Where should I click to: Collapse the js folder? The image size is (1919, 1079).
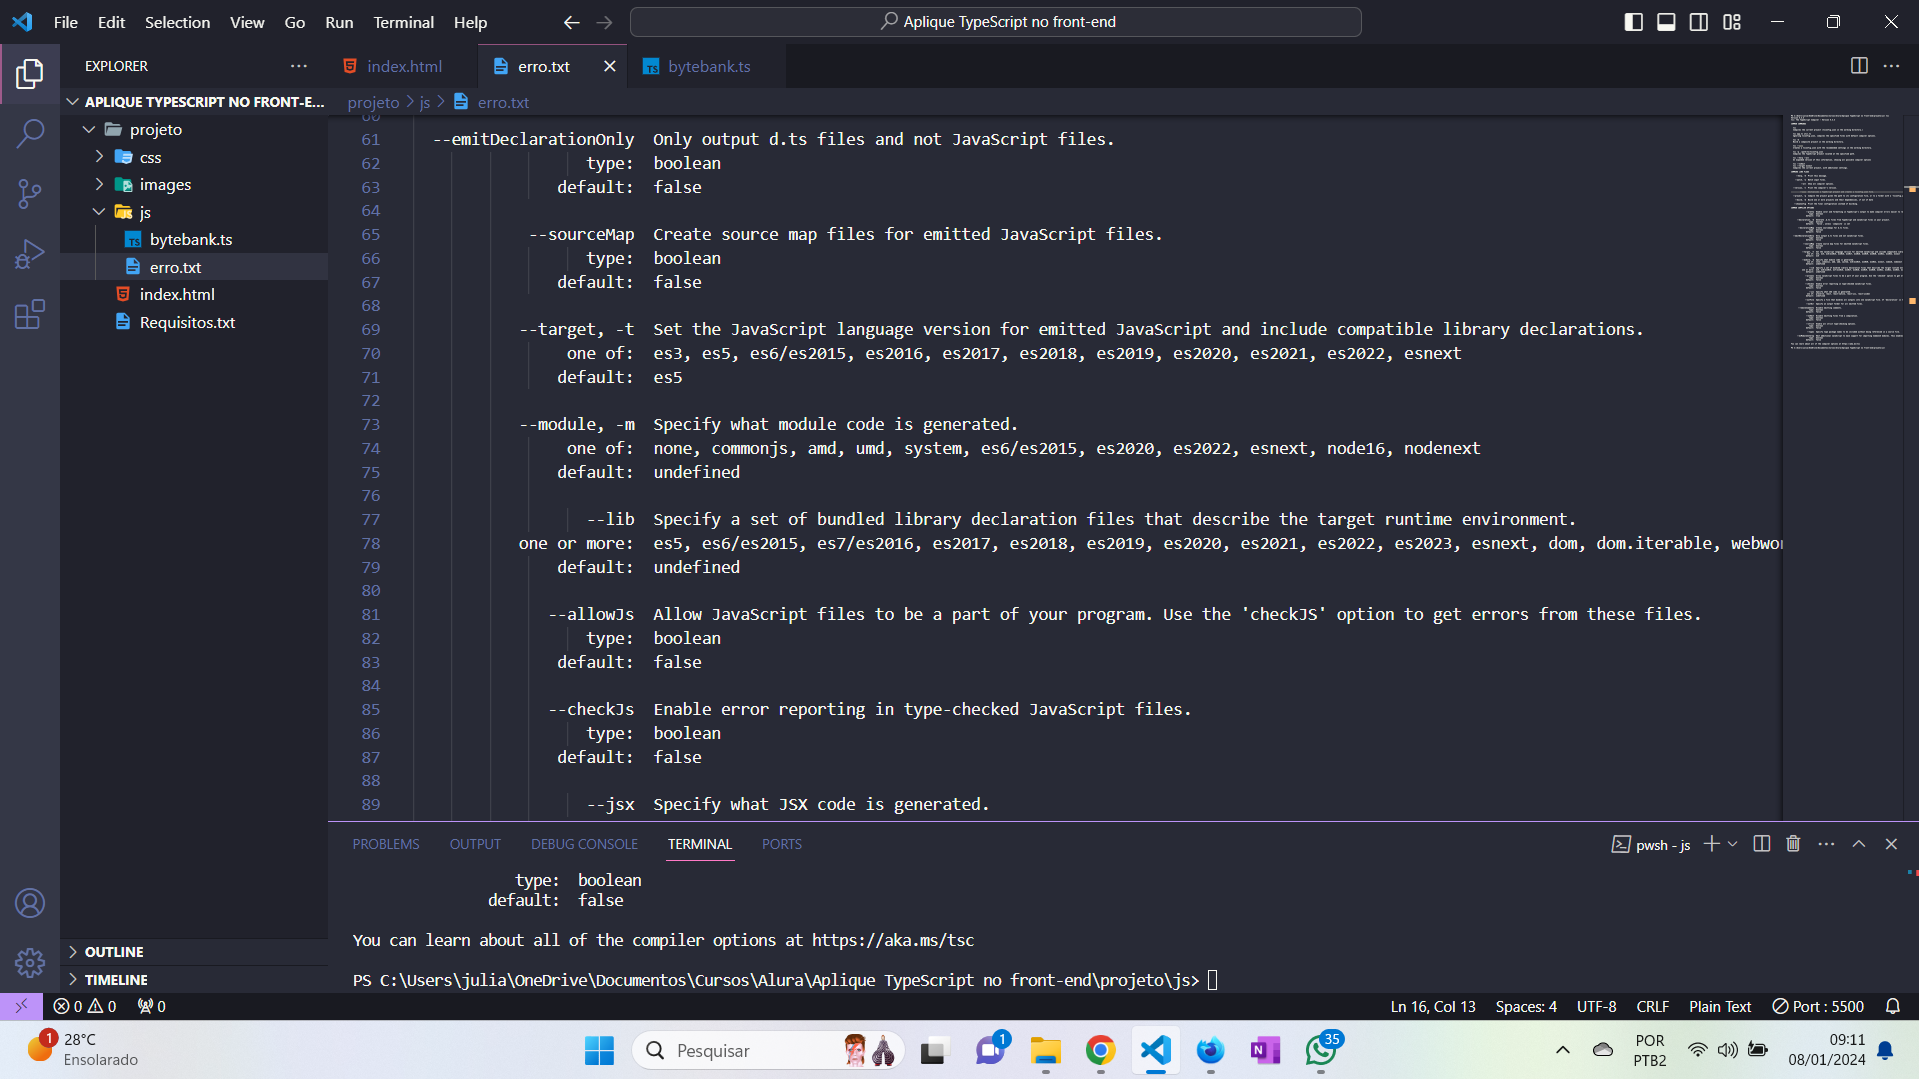pos(195,212)
